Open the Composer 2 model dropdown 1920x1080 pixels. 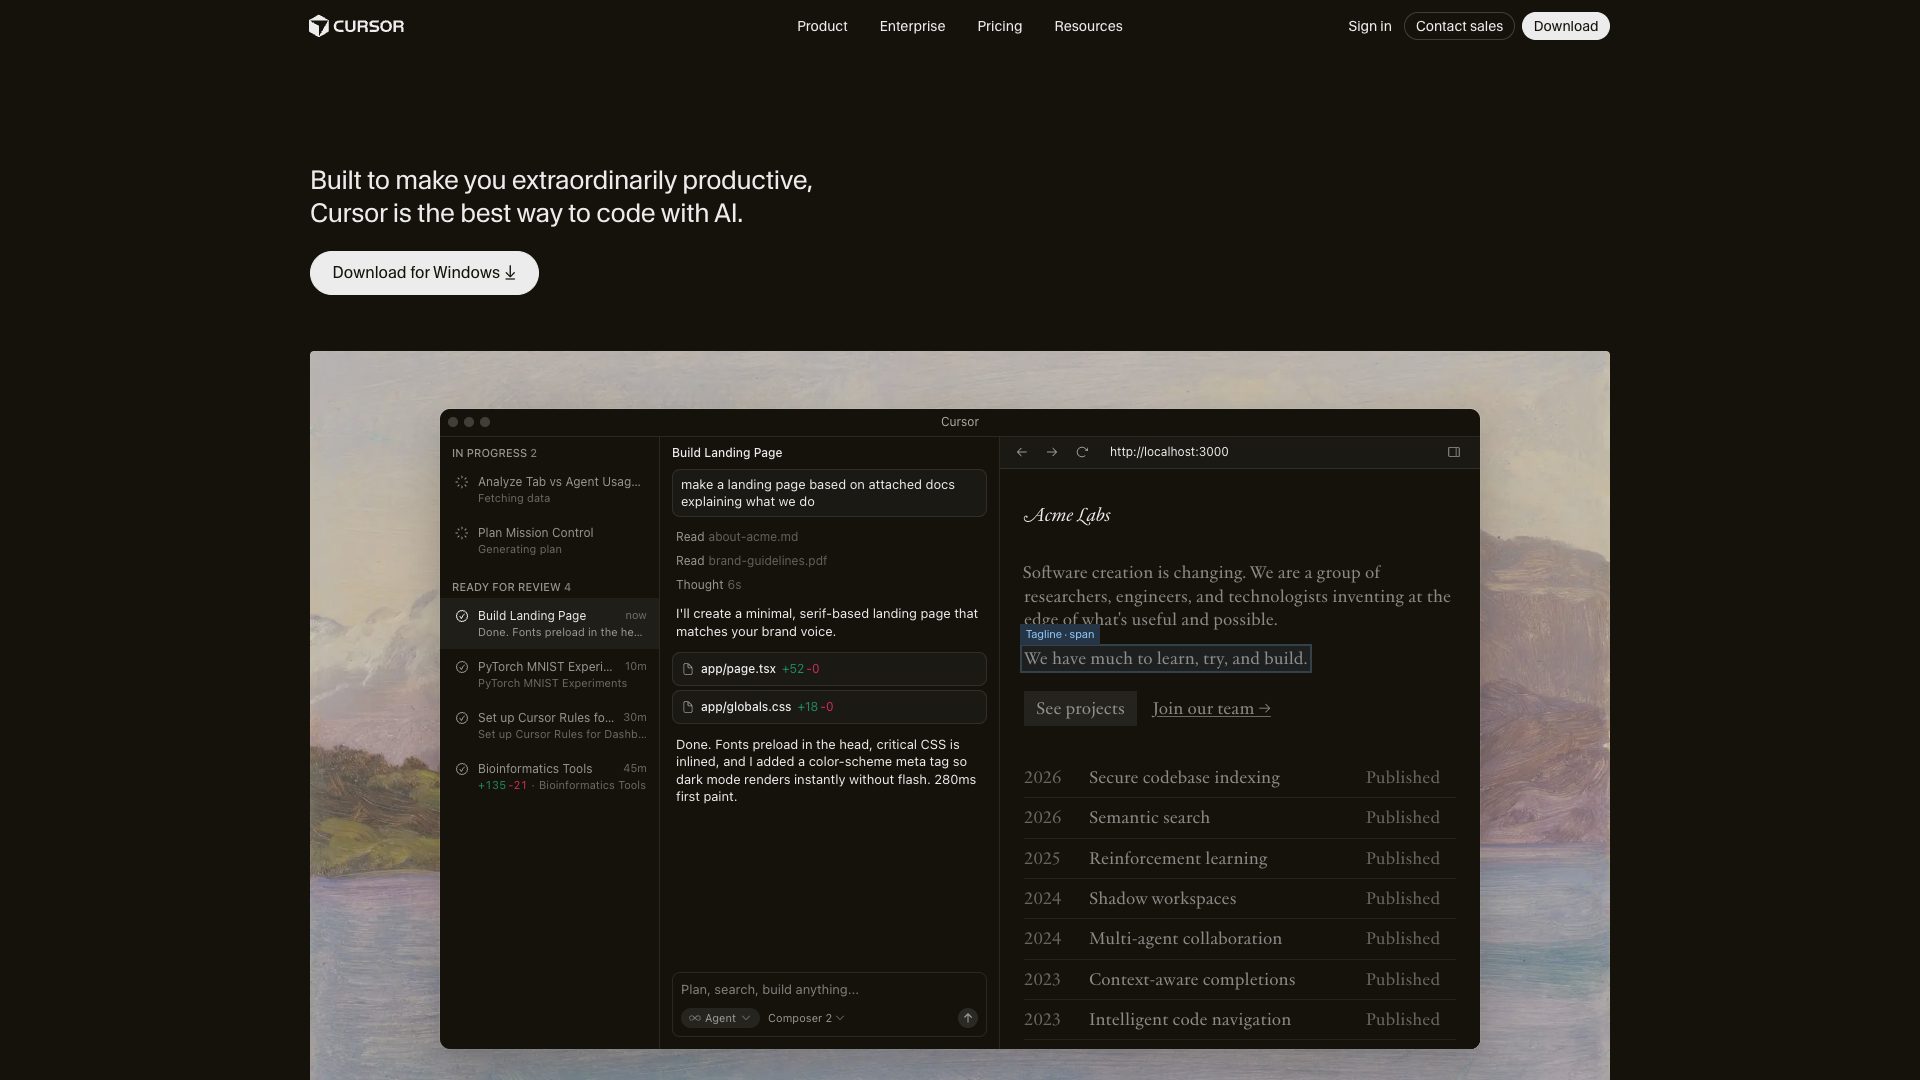pos(804,1018)
